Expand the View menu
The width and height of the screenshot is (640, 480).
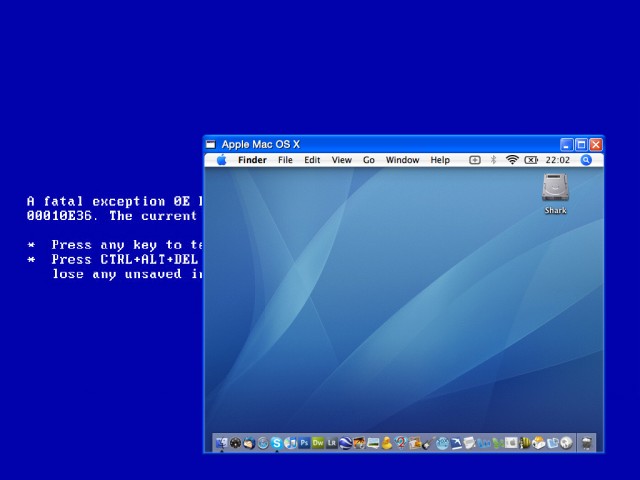342,160
